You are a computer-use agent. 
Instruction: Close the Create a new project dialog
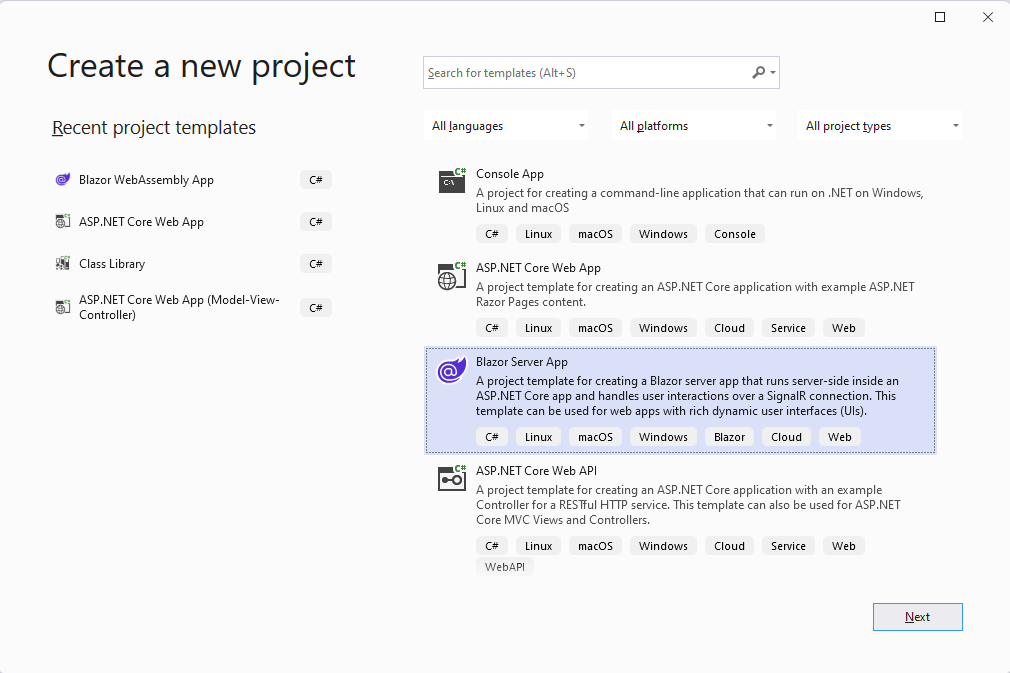coord(987,17)
